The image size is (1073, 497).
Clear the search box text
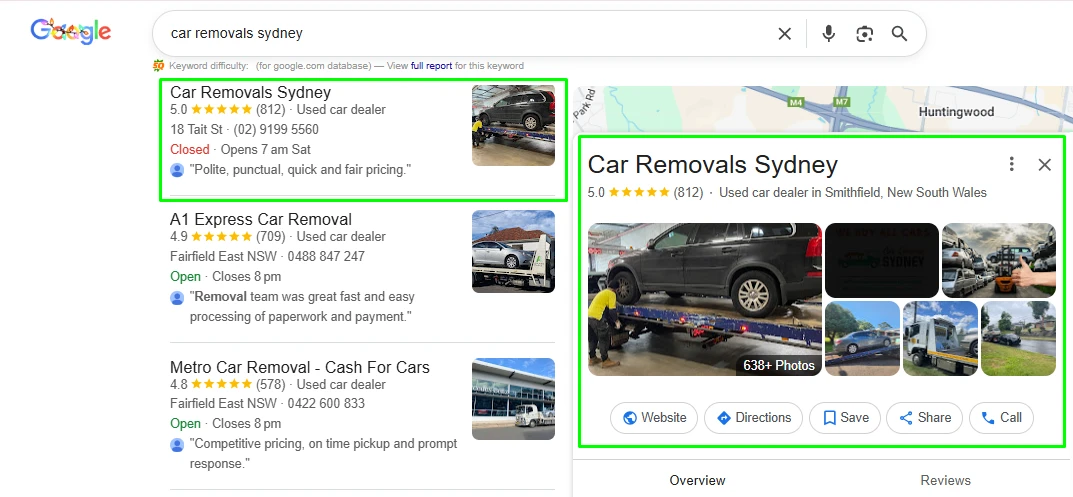click(785, 34)
